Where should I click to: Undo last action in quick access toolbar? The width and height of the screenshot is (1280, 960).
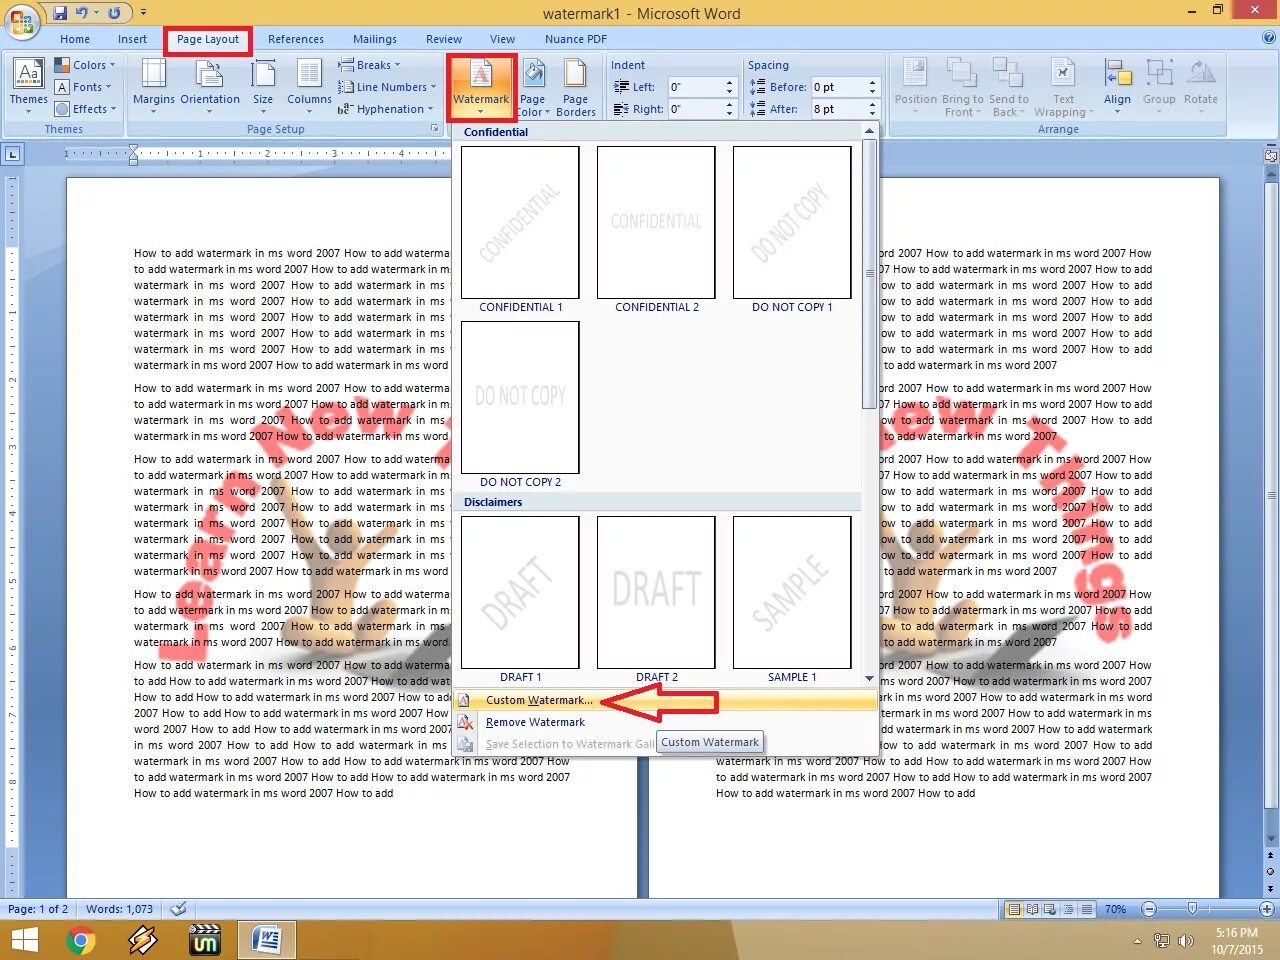tap(82, 13)
